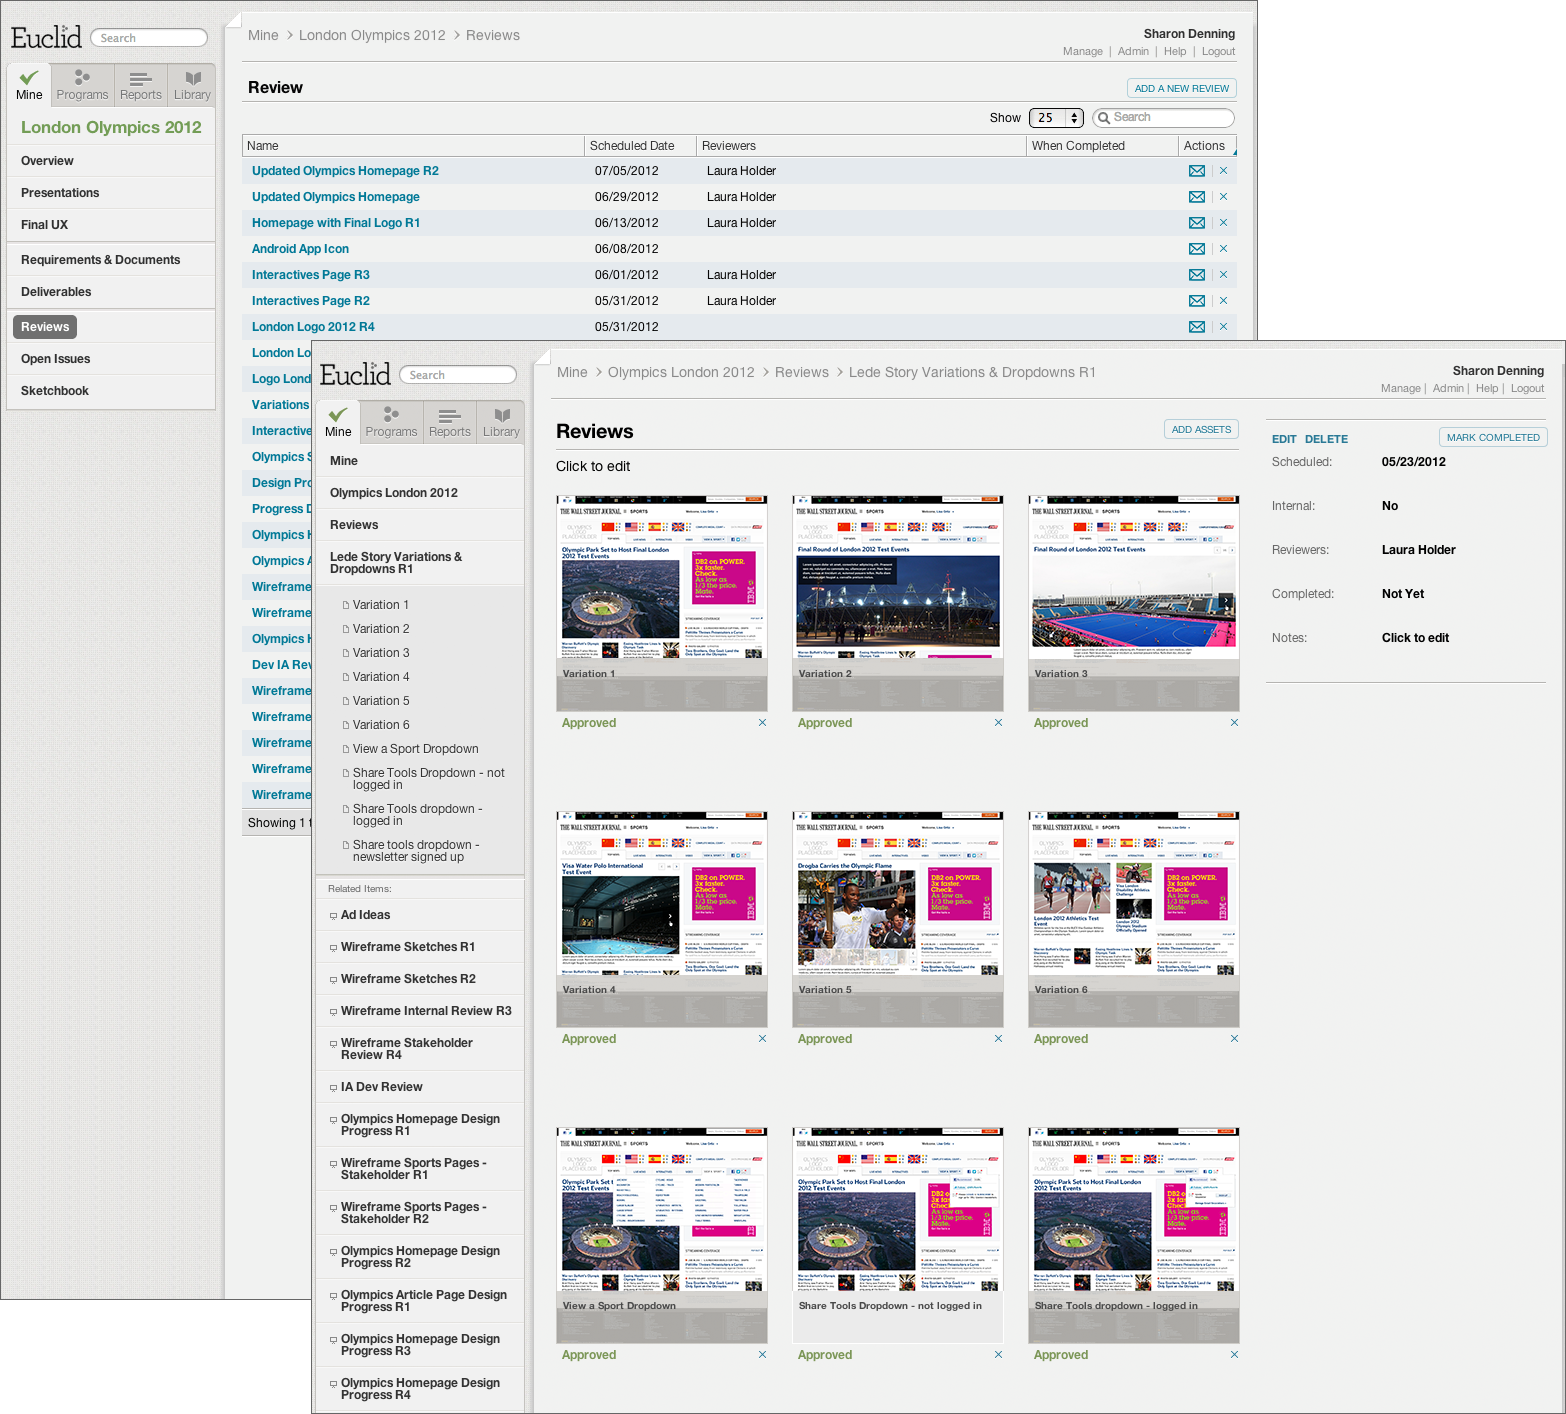
Task: Click the Euclid search field in the front window
Action: click(x=458, y=375)
